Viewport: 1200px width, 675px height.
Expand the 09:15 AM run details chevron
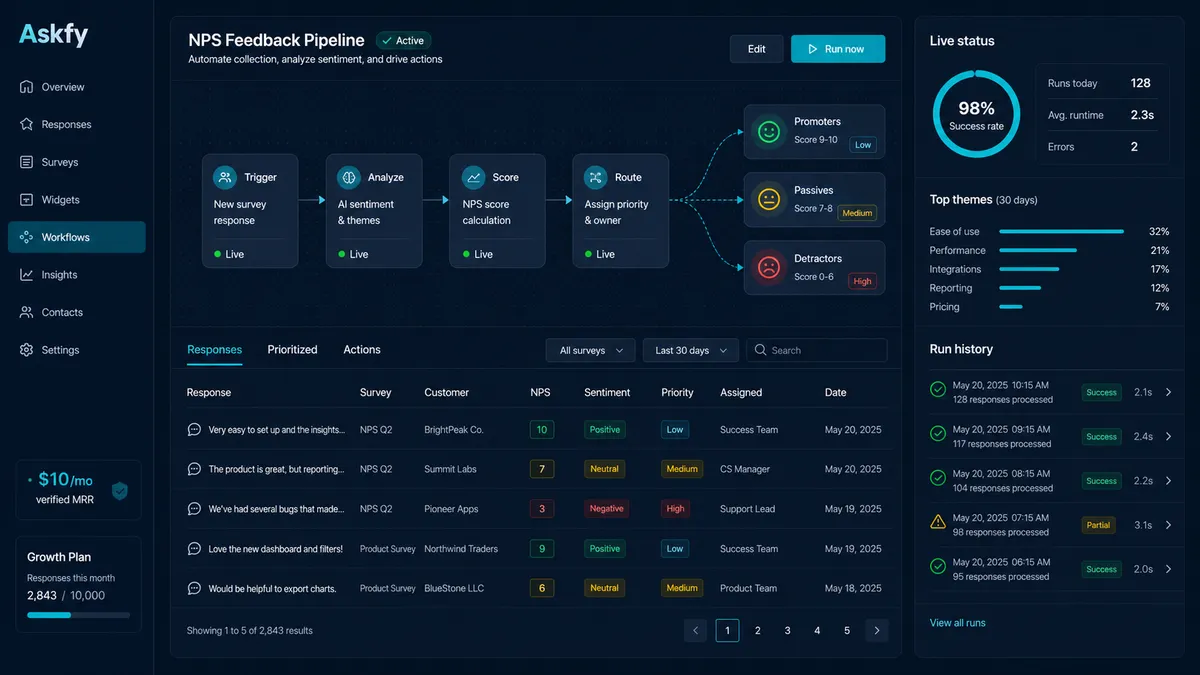point(1169,436)
